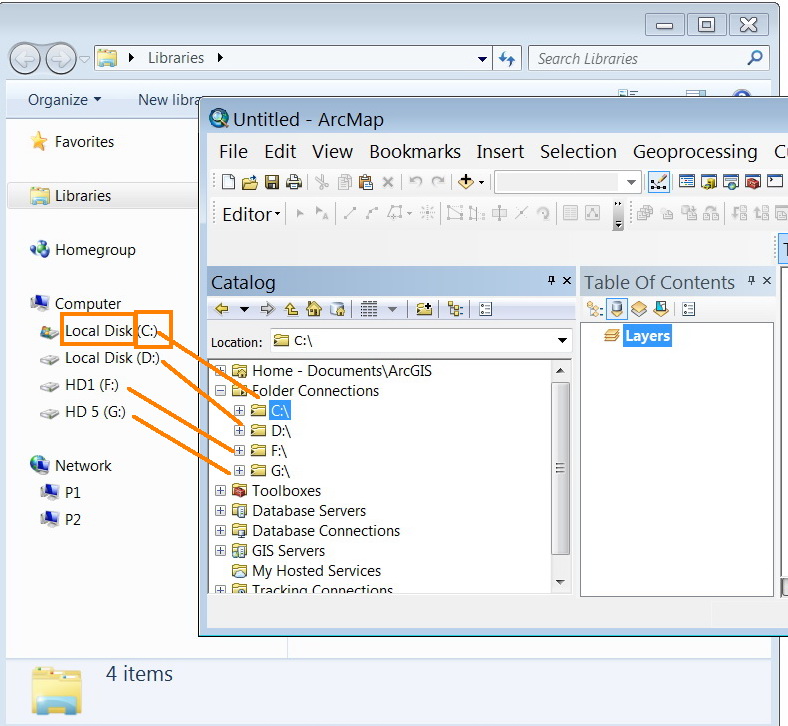Toggle the Editor Toolbar pencil icon
The height and width of the screenshot is (726, 788).
(658, 181)
